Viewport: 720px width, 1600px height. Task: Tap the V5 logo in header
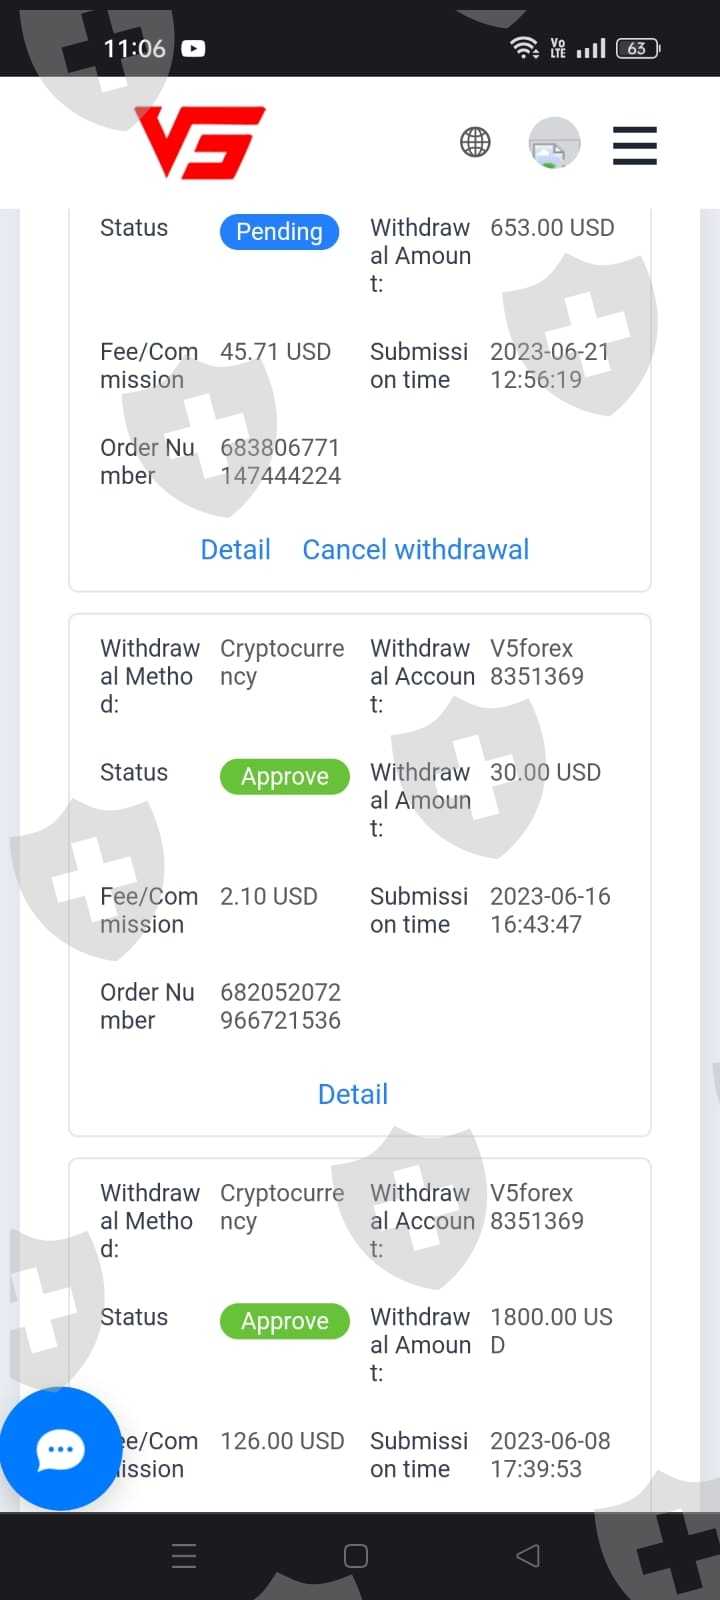200,143
